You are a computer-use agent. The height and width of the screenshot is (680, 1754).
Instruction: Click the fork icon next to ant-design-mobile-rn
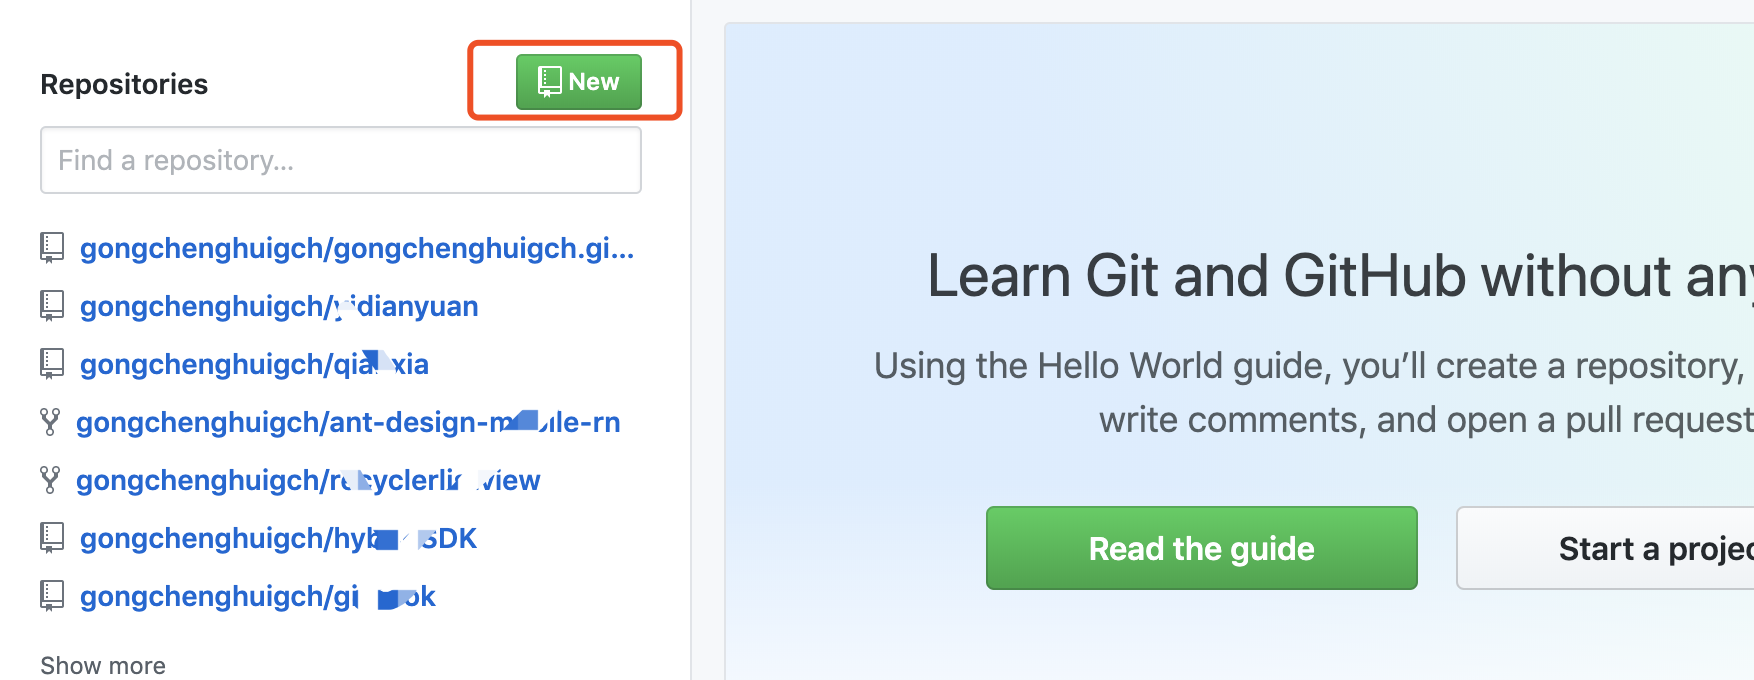click(x=51, y=421)
